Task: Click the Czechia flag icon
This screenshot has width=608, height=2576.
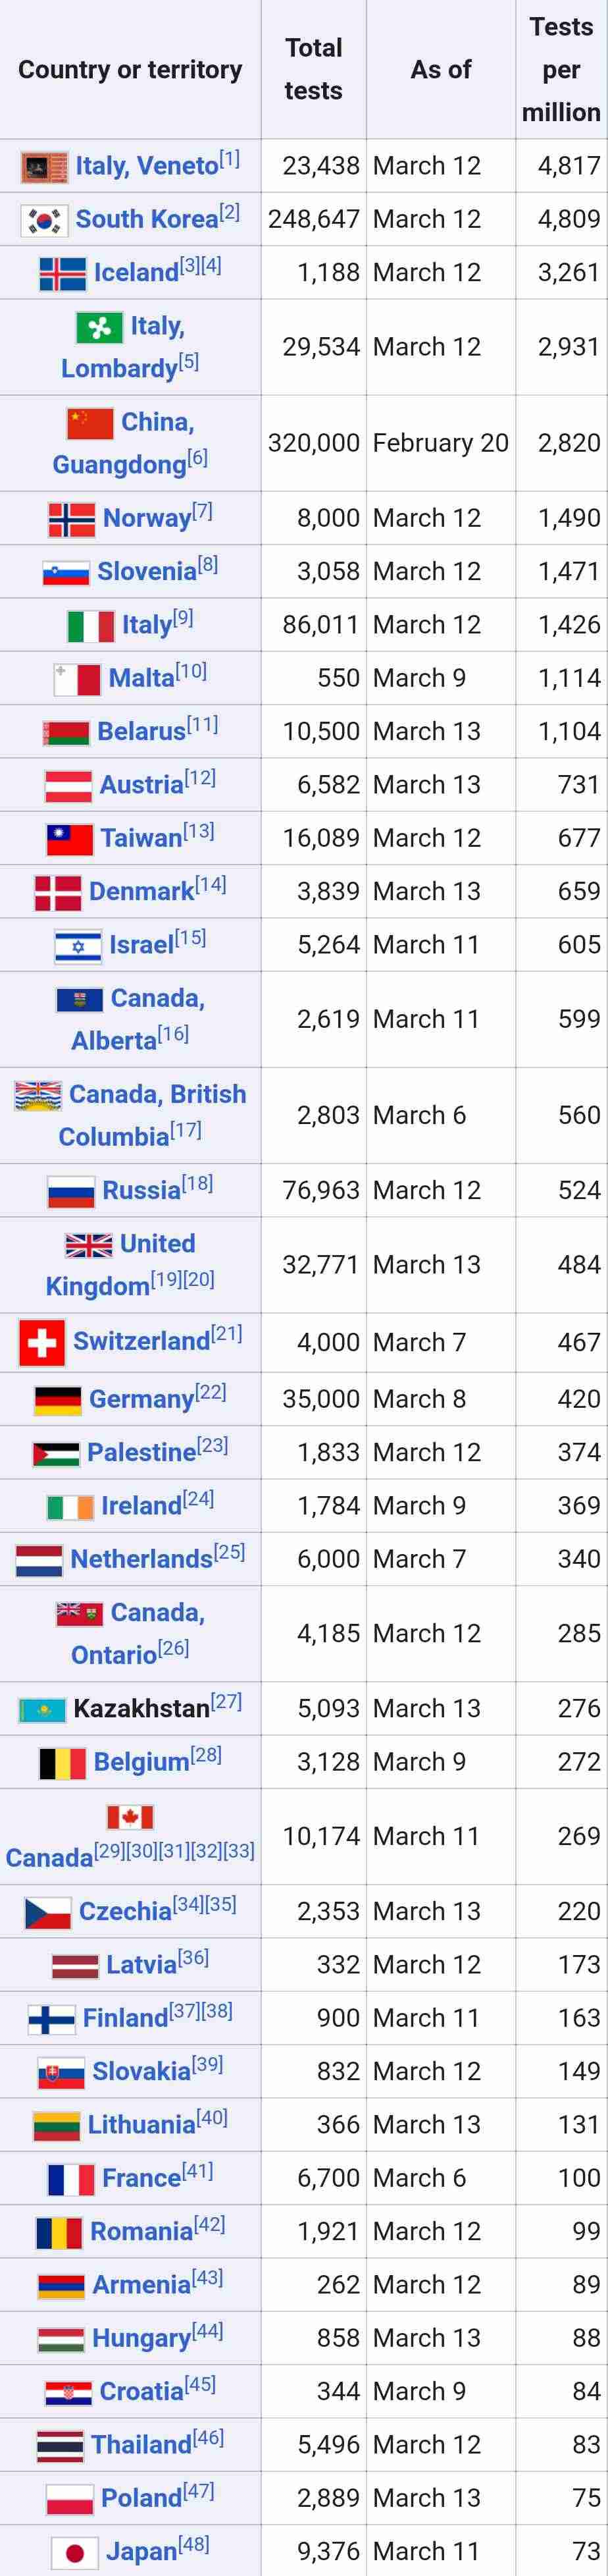Action: pos(48,1913)
